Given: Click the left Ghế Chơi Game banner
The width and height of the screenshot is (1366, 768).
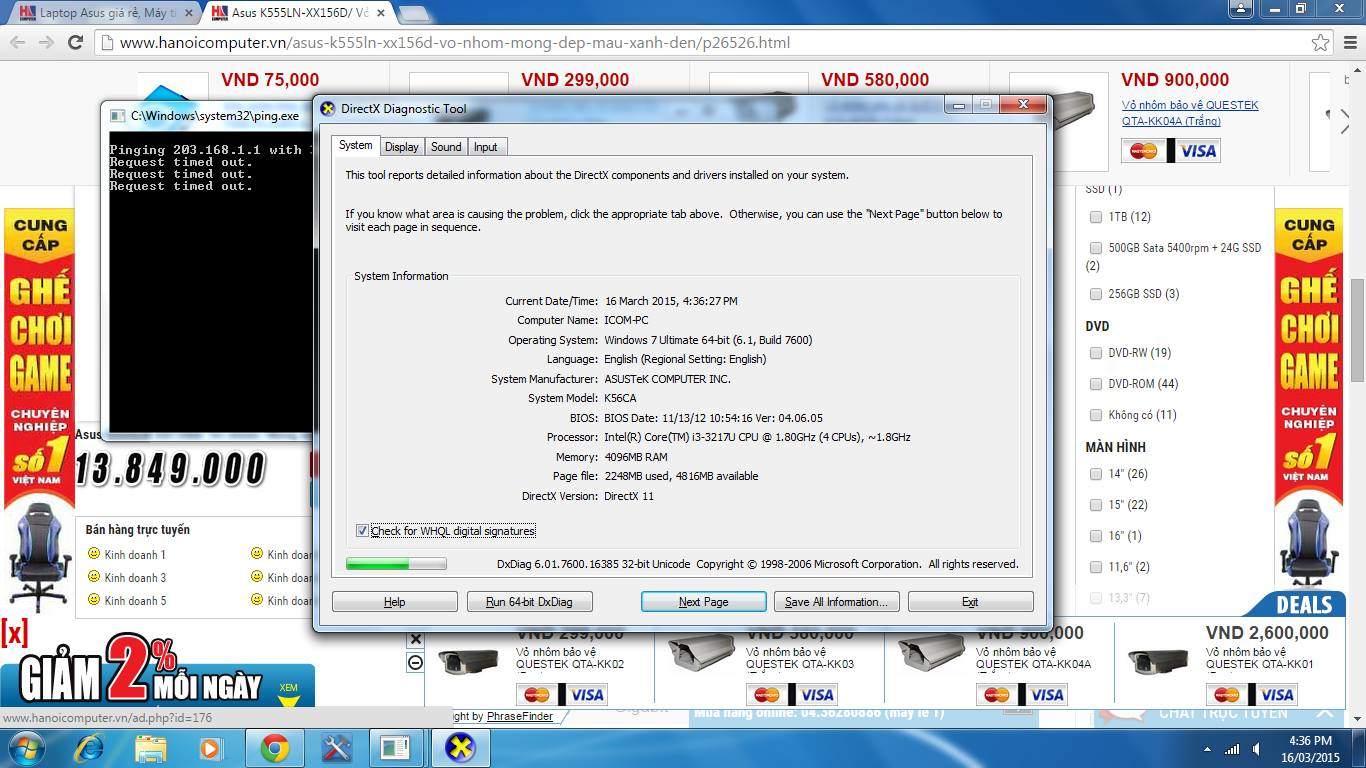Looking at the screenshot, I should click(x=40, y=410).
